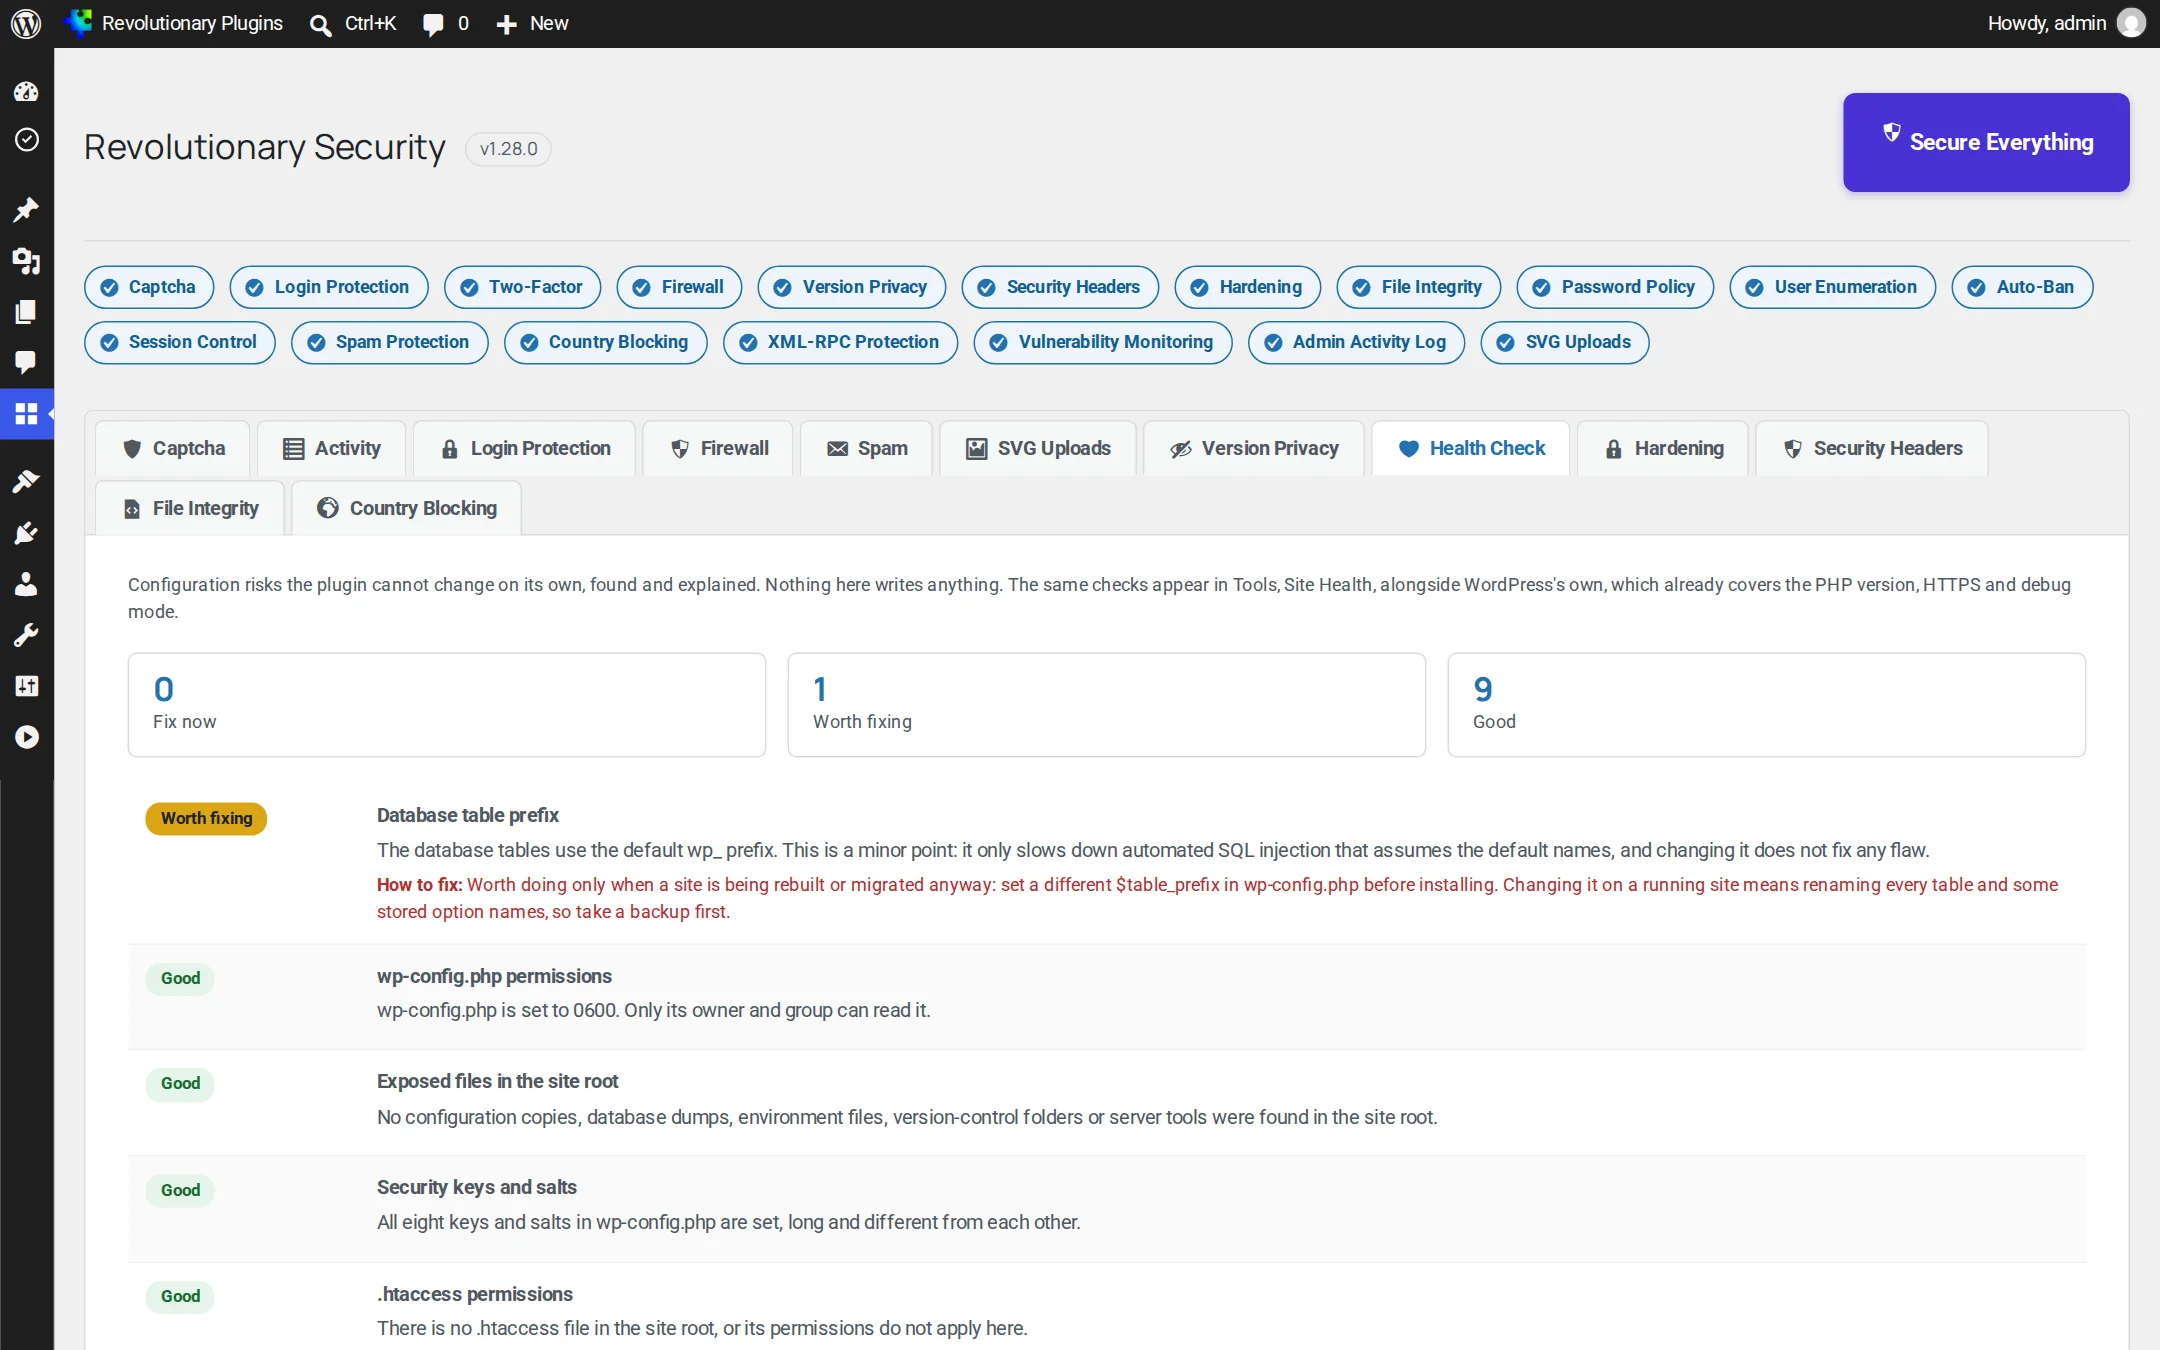Click the collapse menu play icon

tap(26, 737)
